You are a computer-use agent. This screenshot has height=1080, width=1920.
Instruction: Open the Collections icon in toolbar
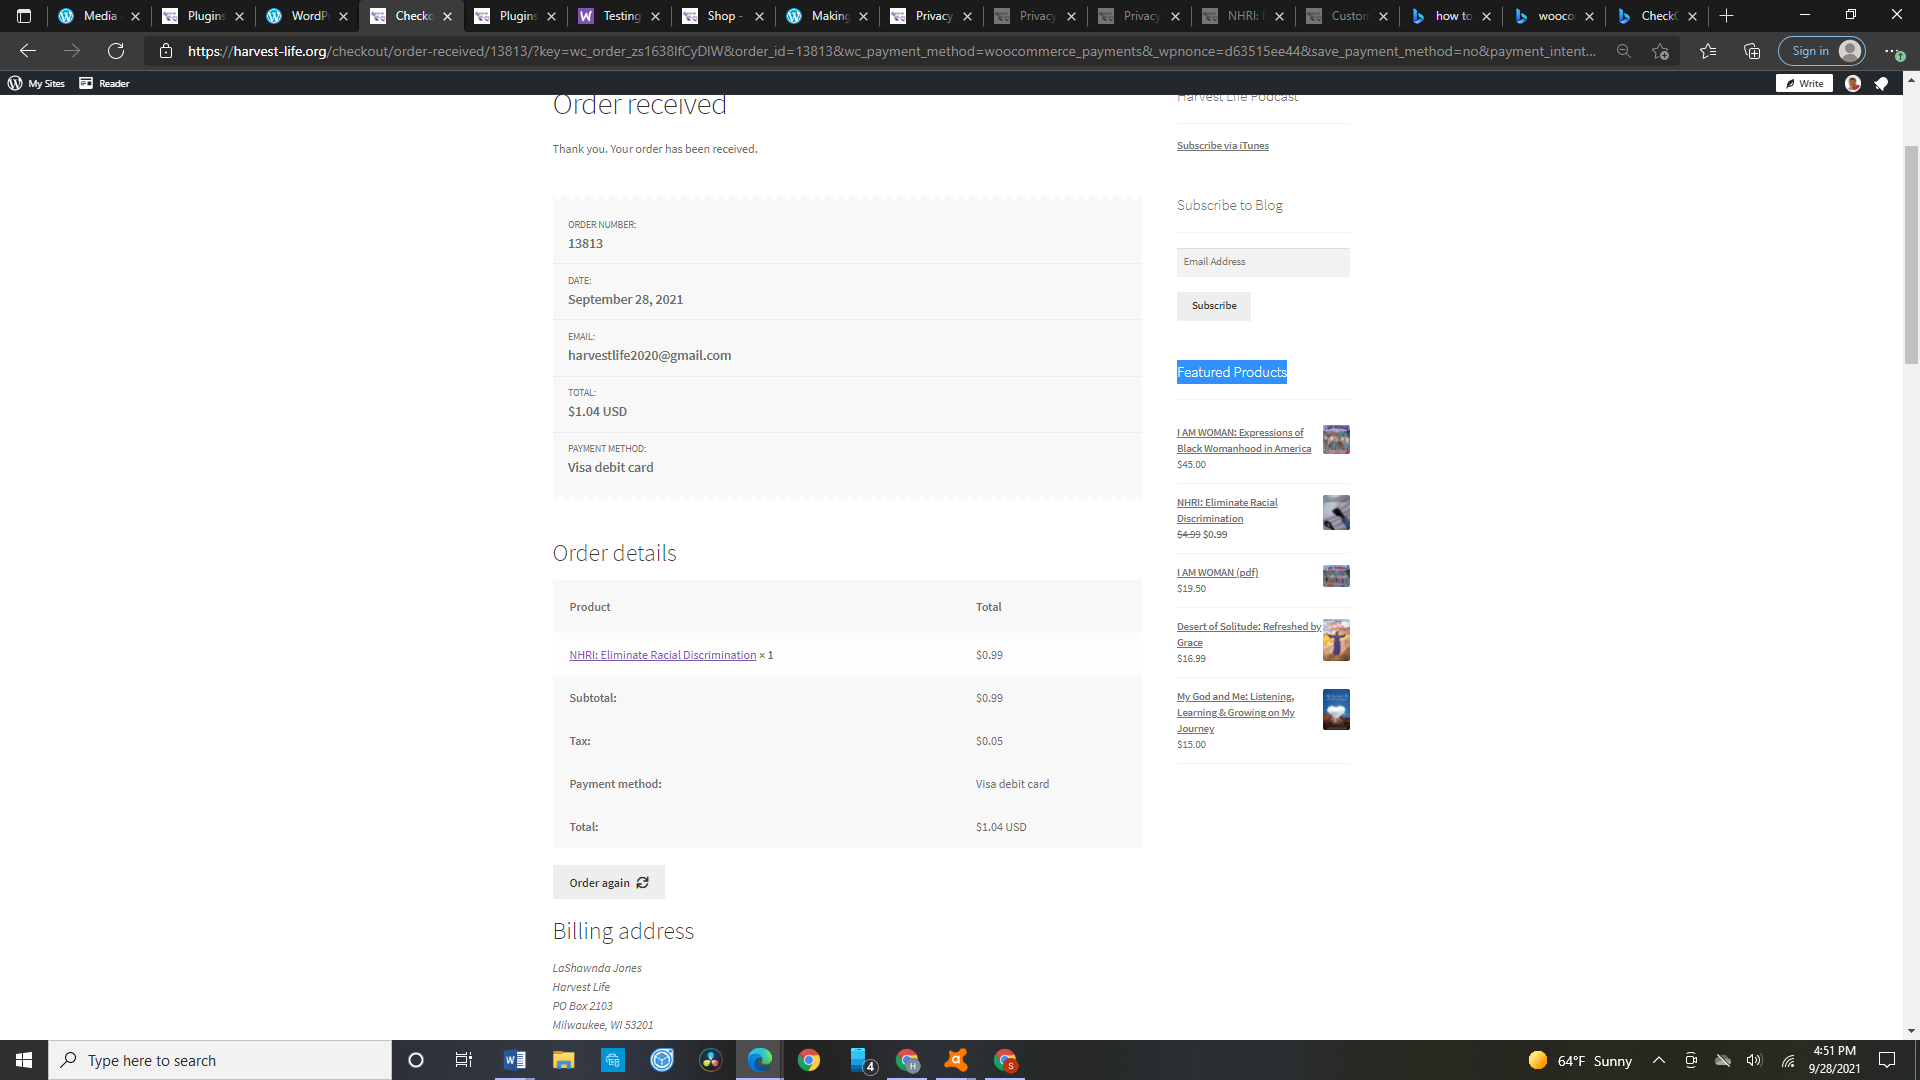tap(1751, 51)
